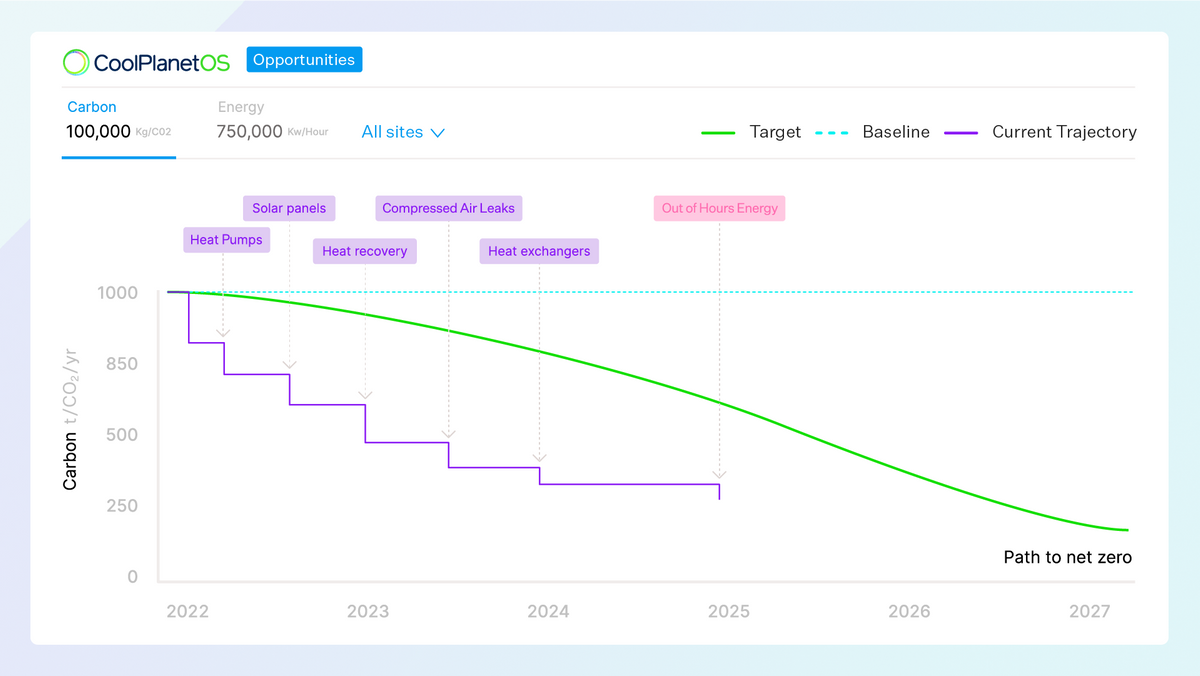Select the Heat exchangers marker label
1200x676 pixels.
point(539,251)
